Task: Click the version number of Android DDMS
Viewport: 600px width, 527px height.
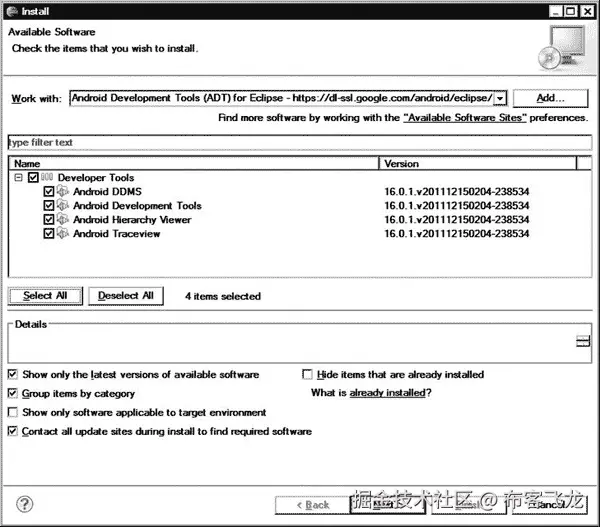Action: [457, 191]
